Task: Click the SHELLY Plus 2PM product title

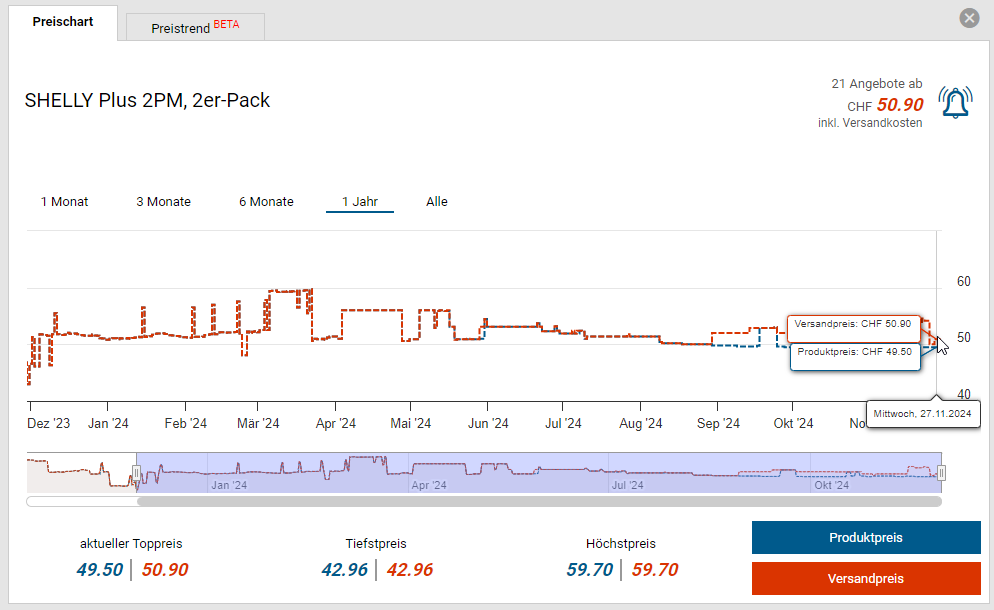Action: (147, 100)
